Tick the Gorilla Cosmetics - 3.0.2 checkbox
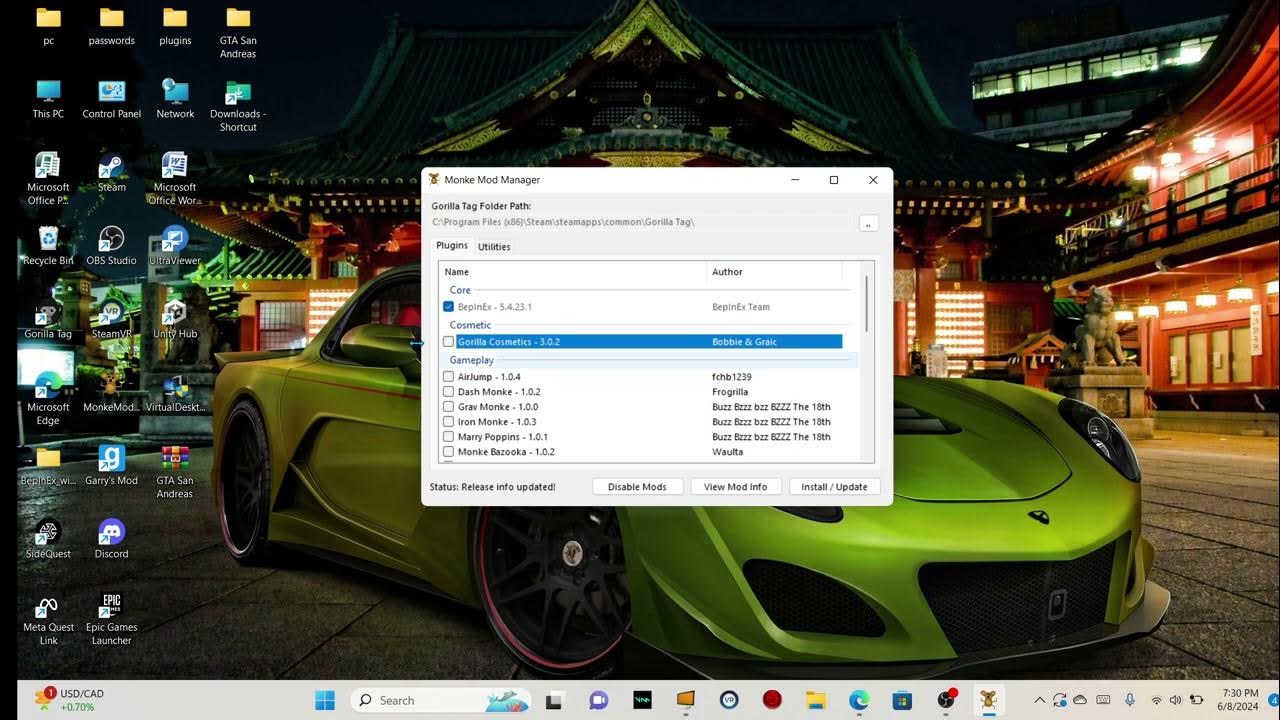 pyautogui.click(x=448, y=342)
